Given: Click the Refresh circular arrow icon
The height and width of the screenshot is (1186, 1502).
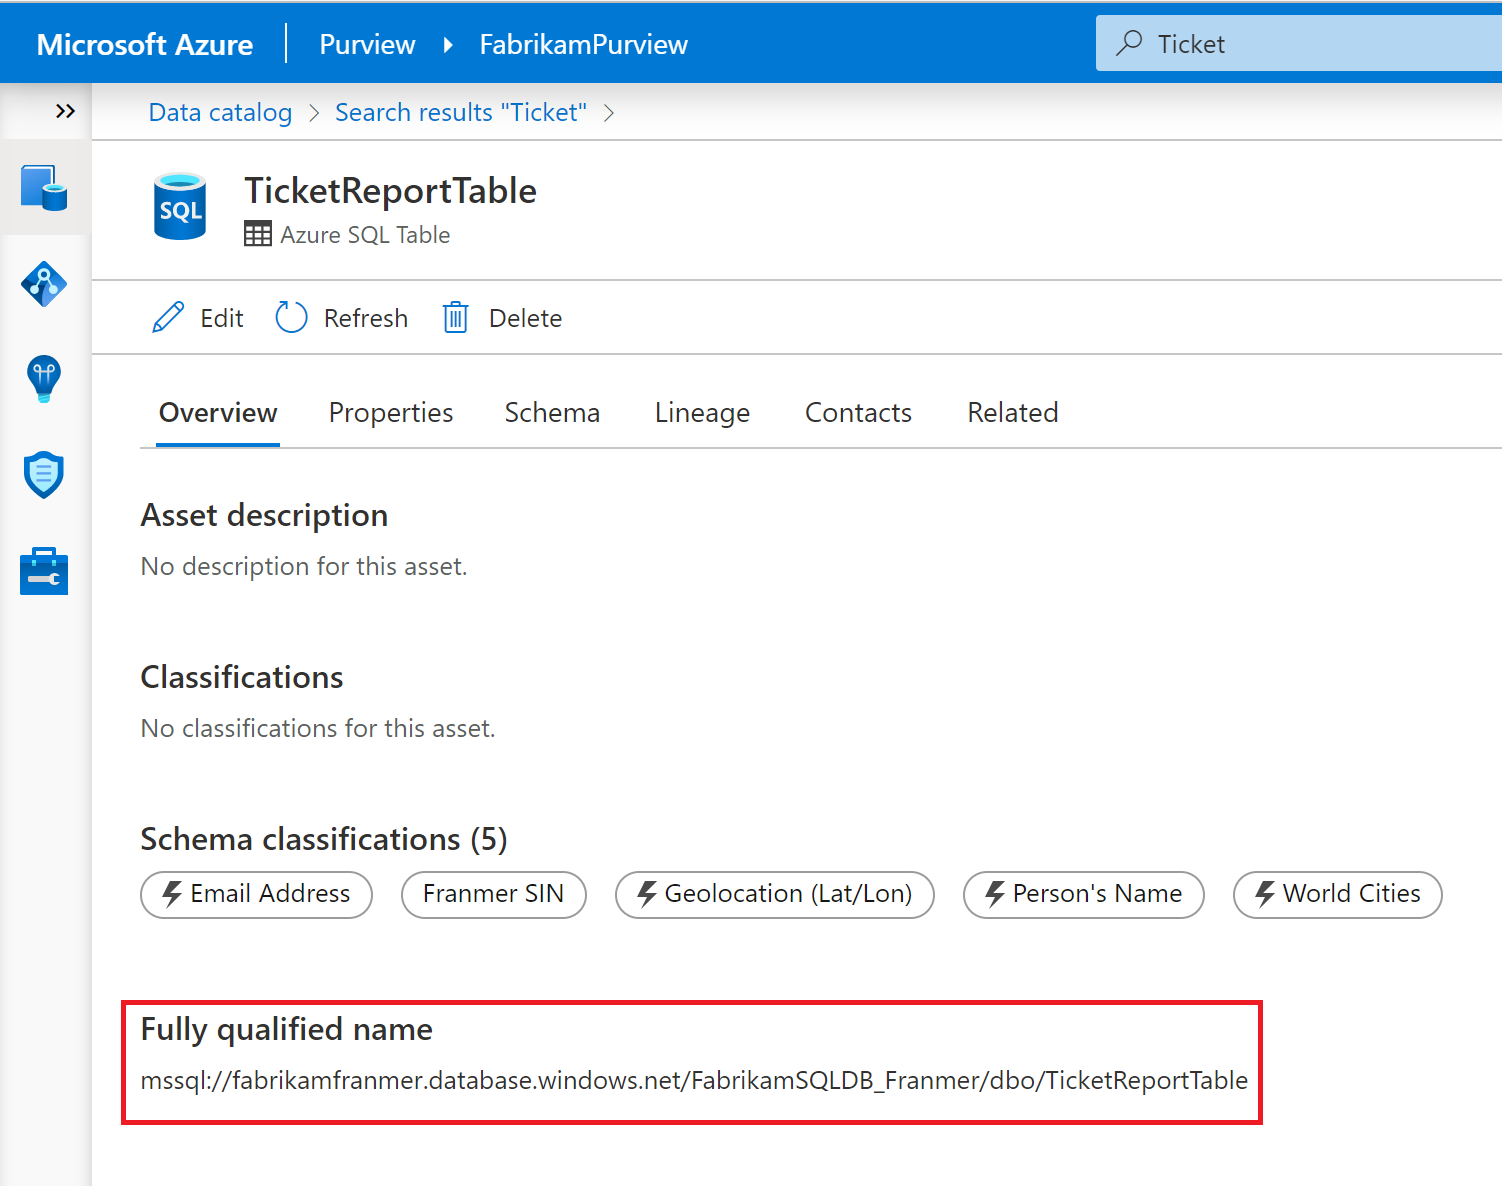Looking at the screenshot, I should click(291, 317).
